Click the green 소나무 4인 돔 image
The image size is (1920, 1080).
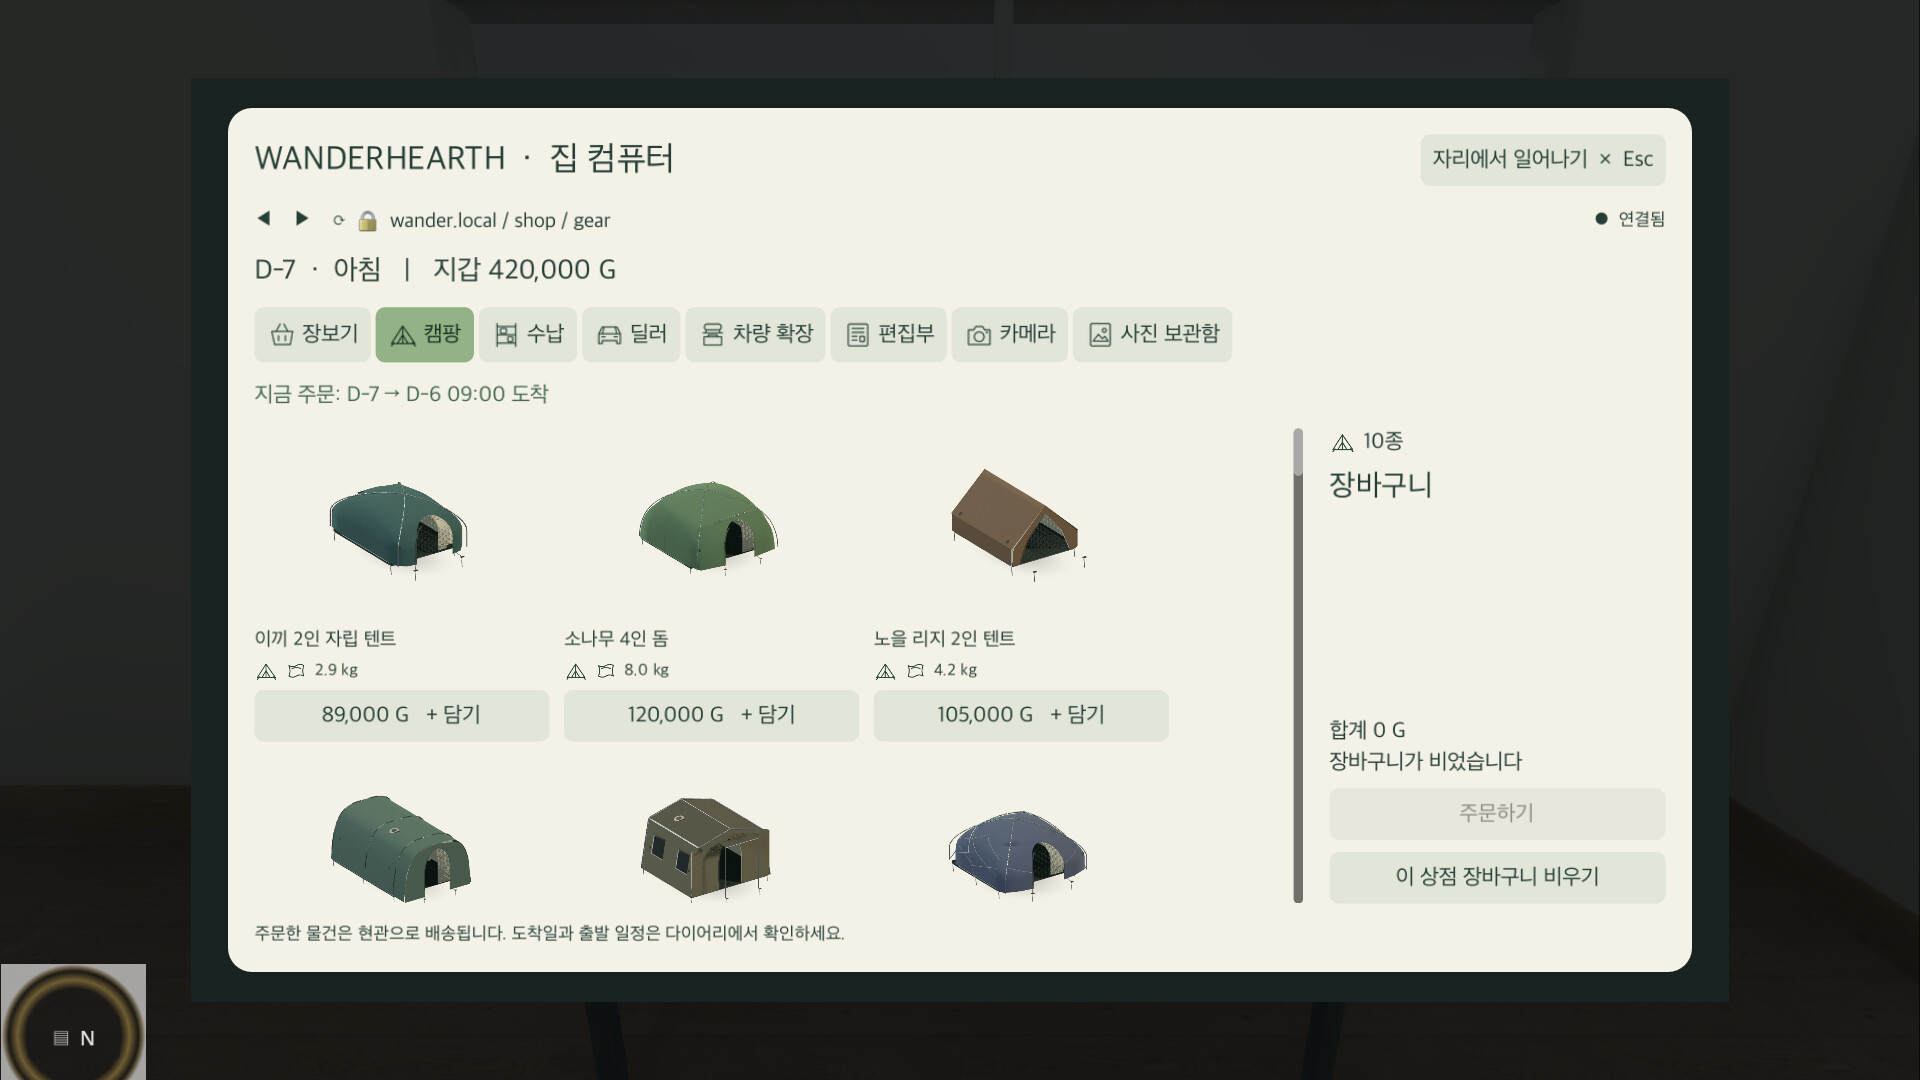point(708,527)
